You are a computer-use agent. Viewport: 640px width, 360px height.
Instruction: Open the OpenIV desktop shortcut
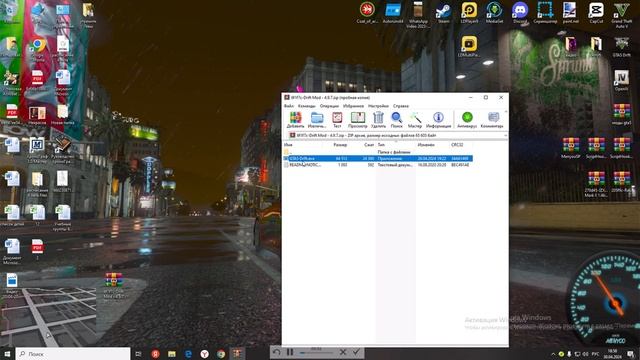pos(621,80)
